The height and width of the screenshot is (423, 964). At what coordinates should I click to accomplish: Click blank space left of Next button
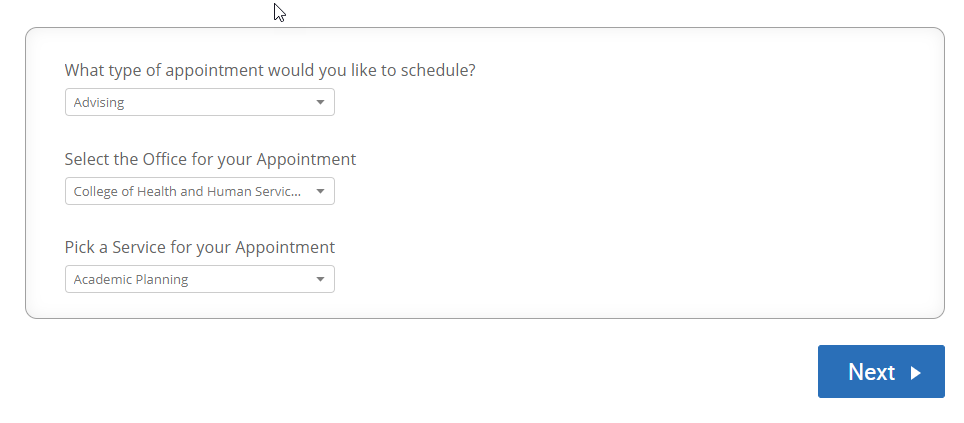point(430,371)
